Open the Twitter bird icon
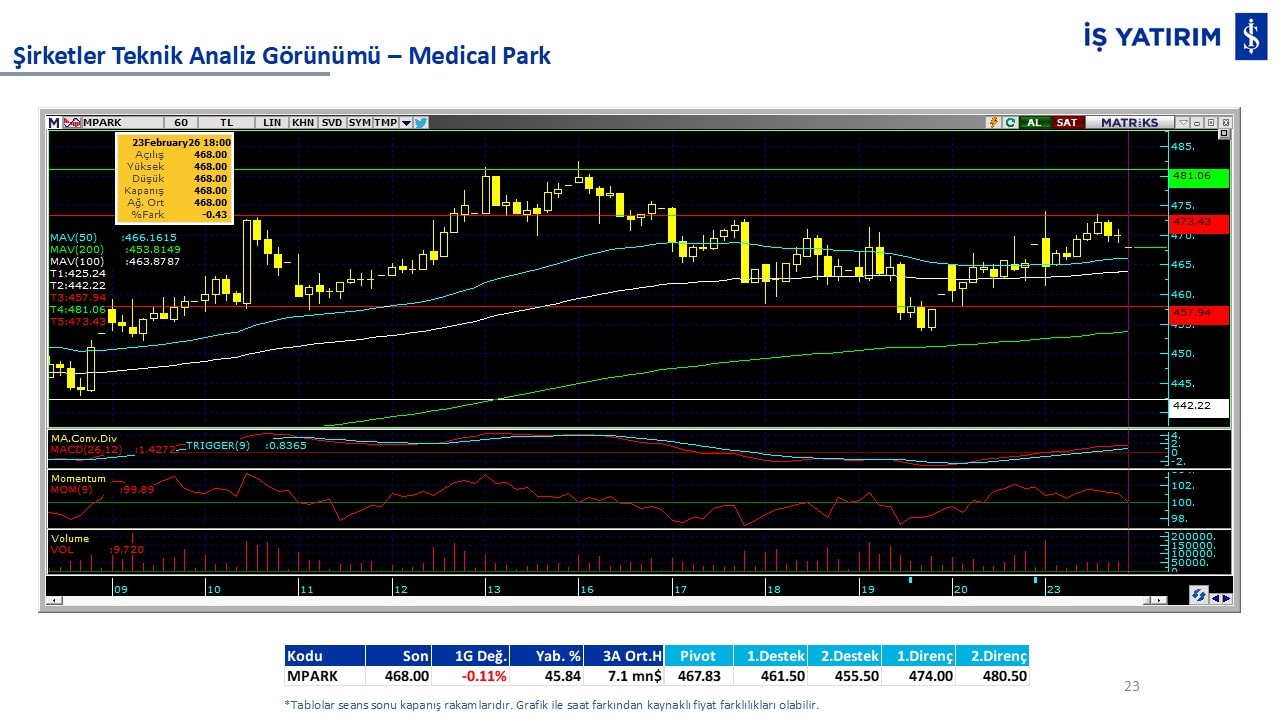1280x720 pixels. (x=421, y=123)
